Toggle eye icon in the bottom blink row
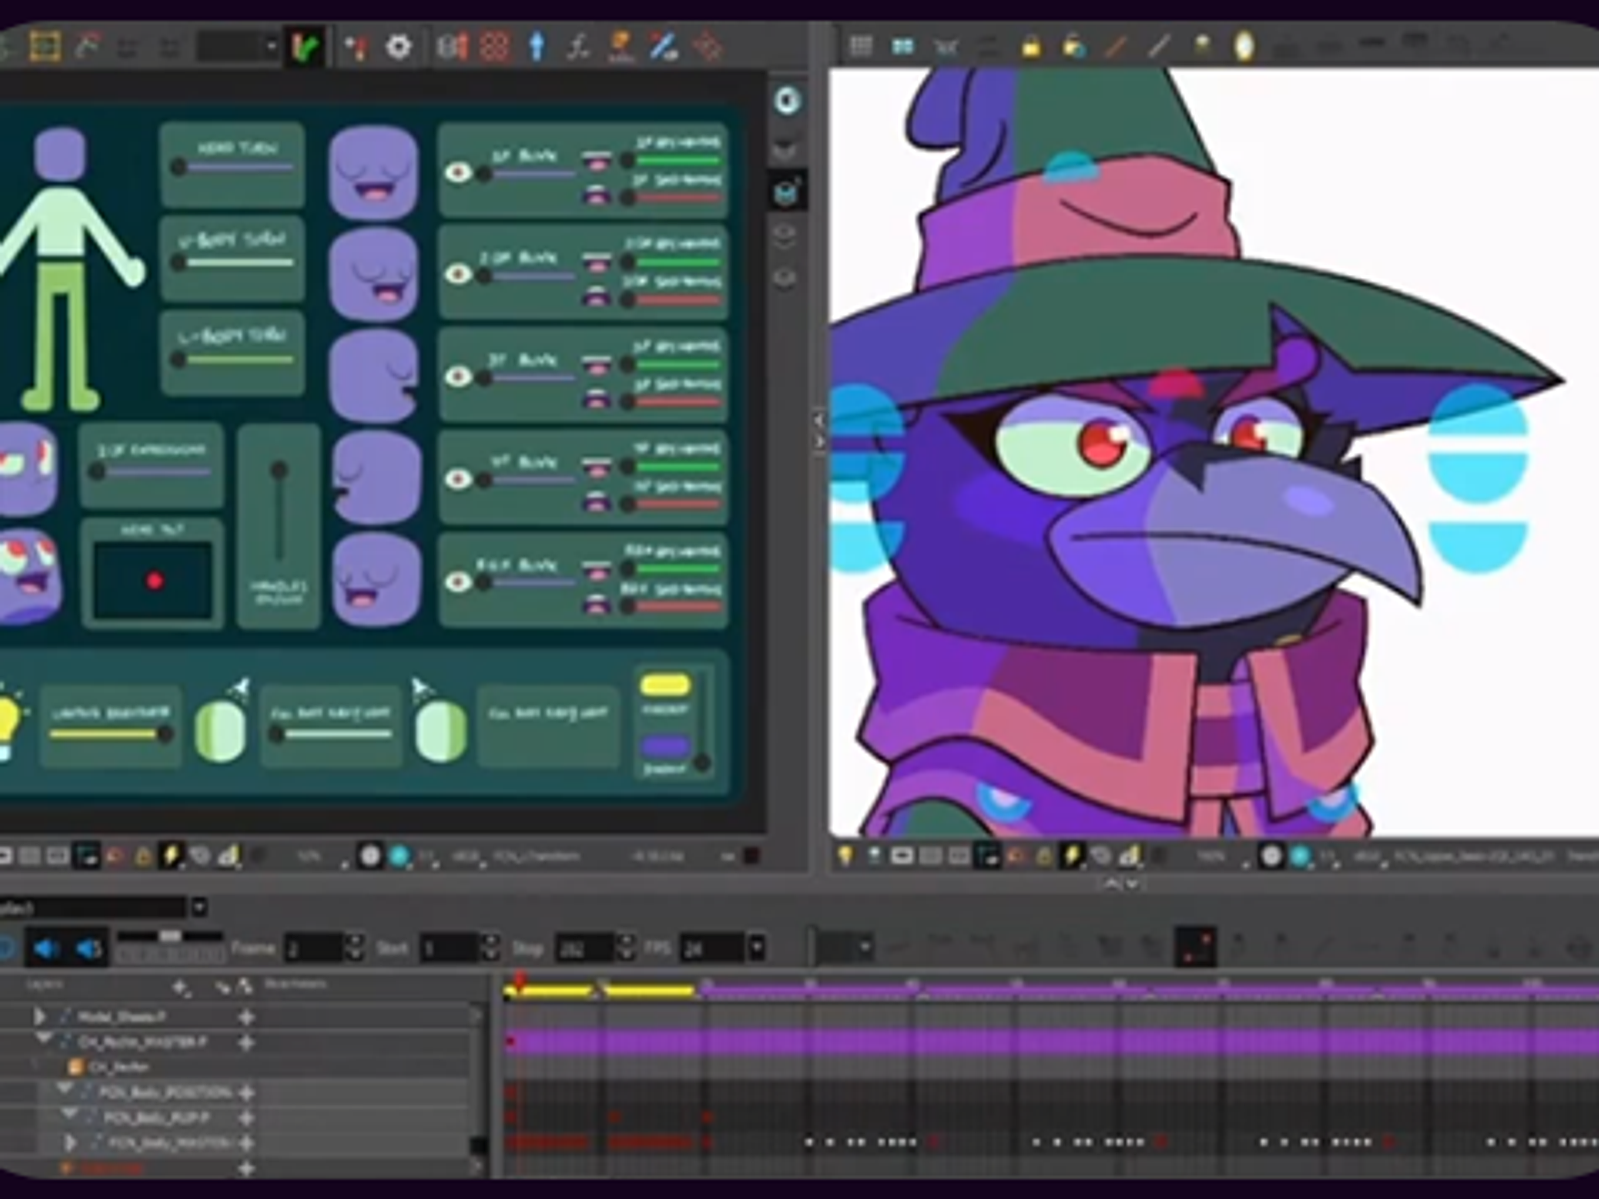Image resolution: width=1599 pixels, height=1199 pixels. [458, 581]
